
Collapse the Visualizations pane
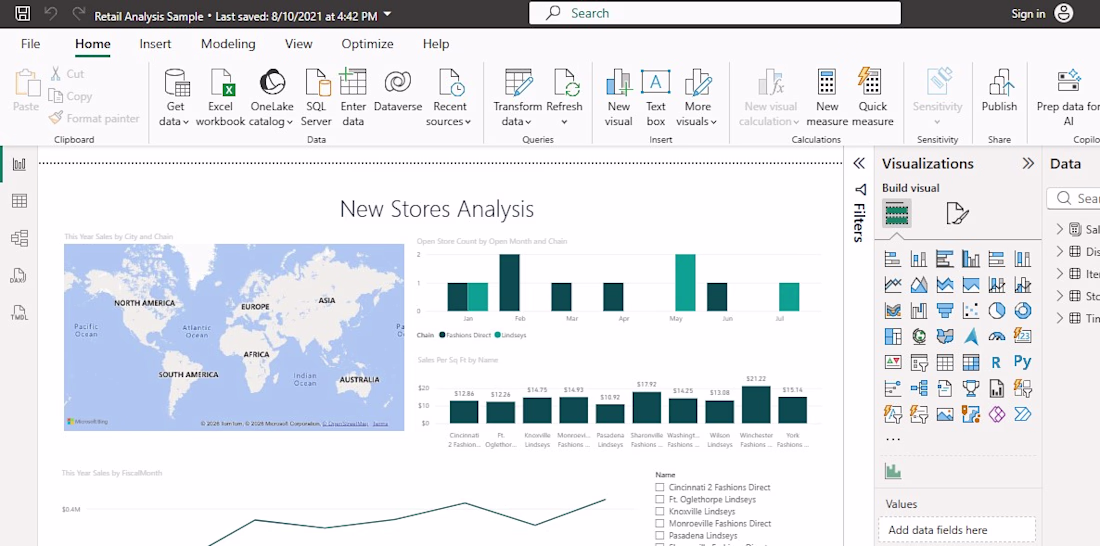click(x=1028, y=164)
